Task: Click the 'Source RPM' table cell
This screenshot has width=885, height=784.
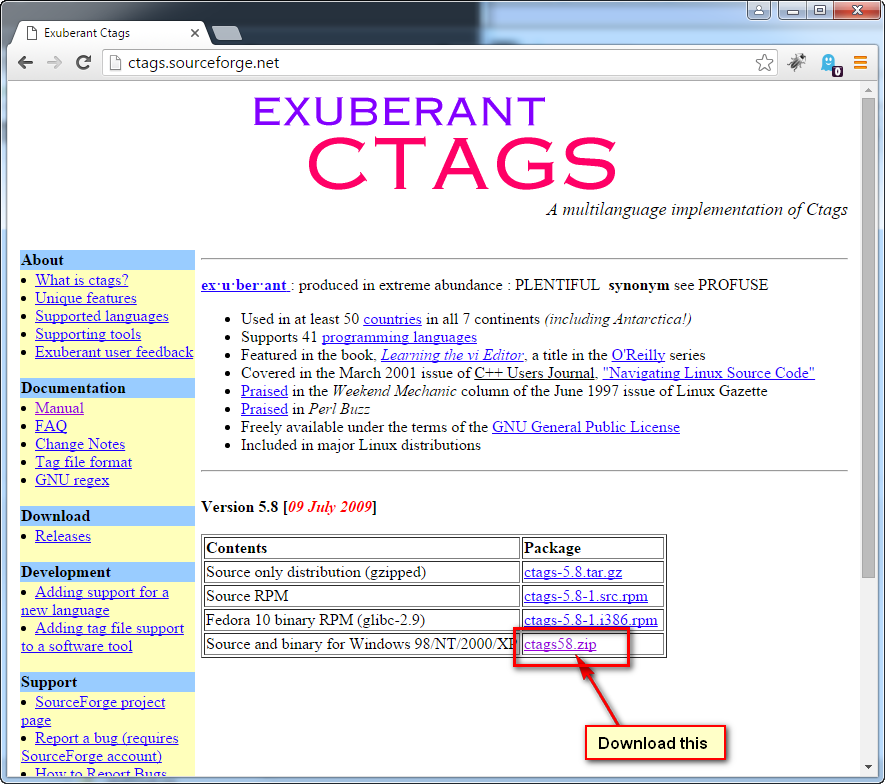Action: click(x=361, y=597)
